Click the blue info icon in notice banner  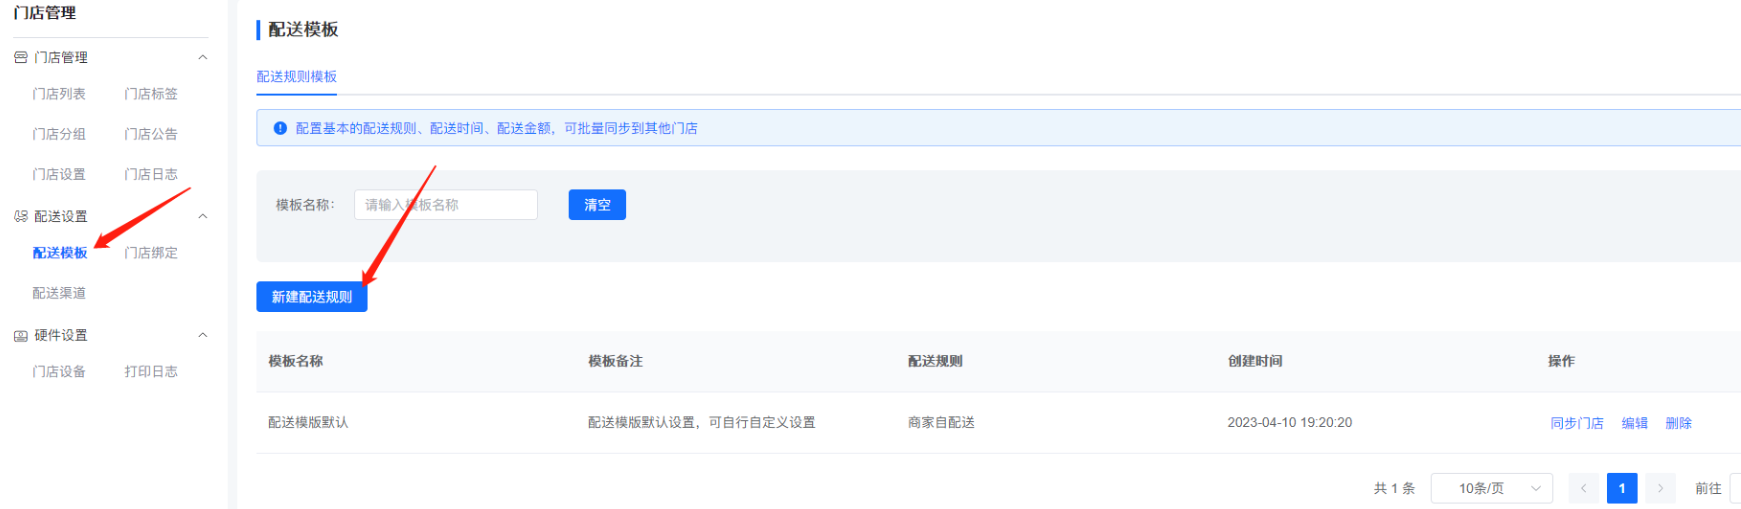[280, 128]
